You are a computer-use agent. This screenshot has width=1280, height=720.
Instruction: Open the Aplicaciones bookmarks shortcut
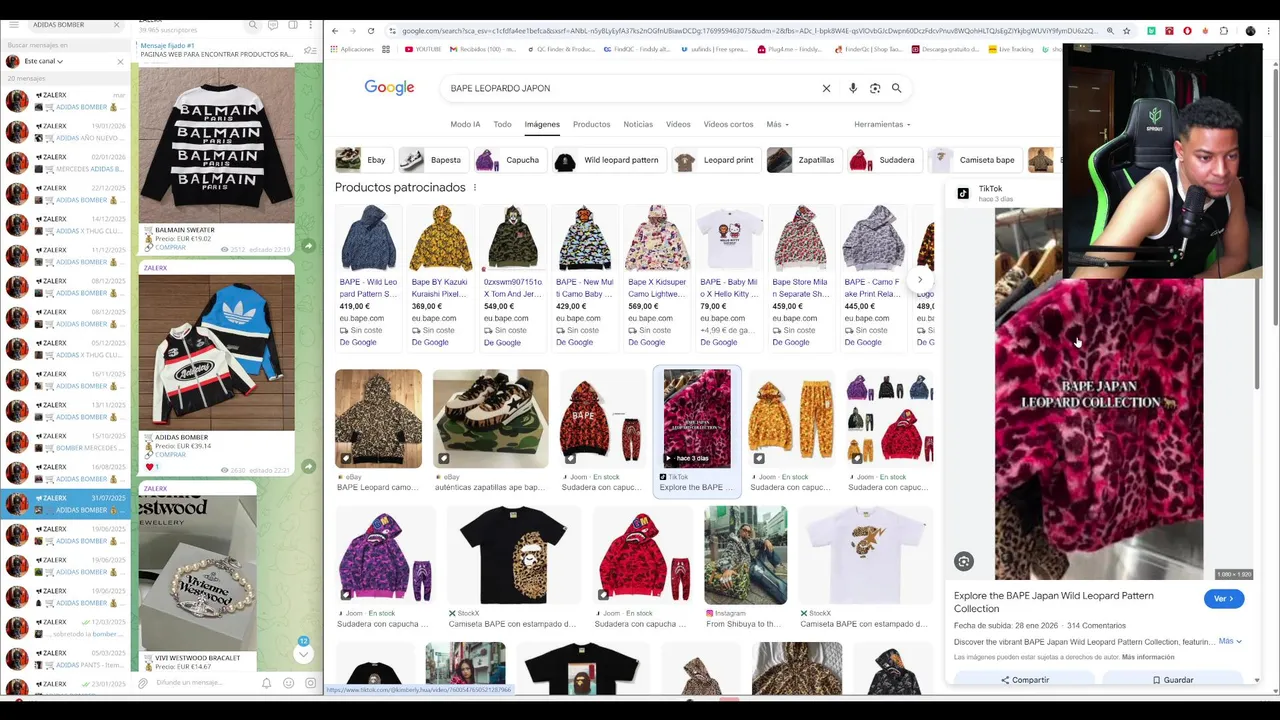352,49
